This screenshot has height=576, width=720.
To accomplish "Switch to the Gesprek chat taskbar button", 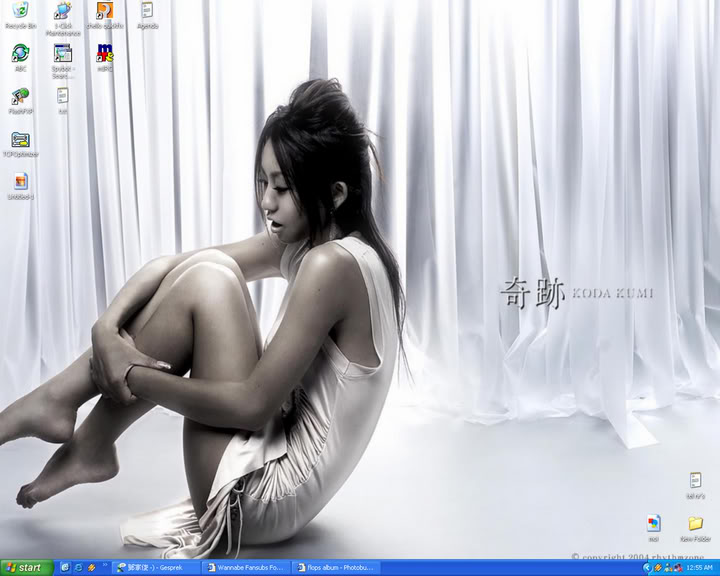I will pos(157,568).
